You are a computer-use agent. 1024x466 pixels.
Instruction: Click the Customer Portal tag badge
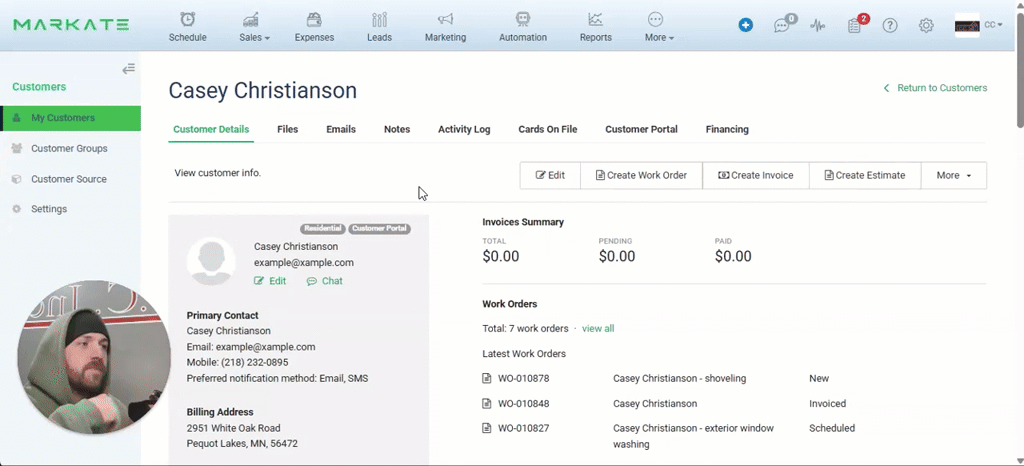pyautogui.click(x=379, y=228)
